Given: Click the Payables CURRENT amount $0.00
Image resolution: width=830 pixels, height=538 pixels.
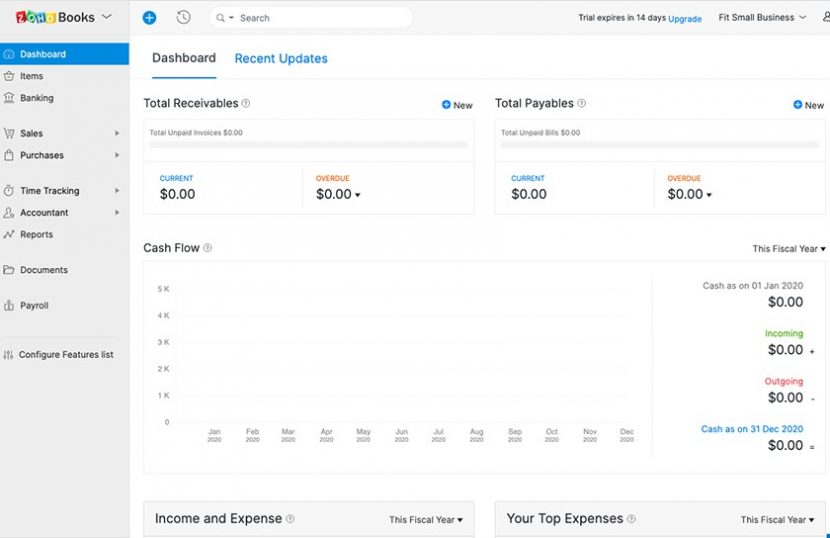Looking at the screenshot, I should (x=529, y=194).
